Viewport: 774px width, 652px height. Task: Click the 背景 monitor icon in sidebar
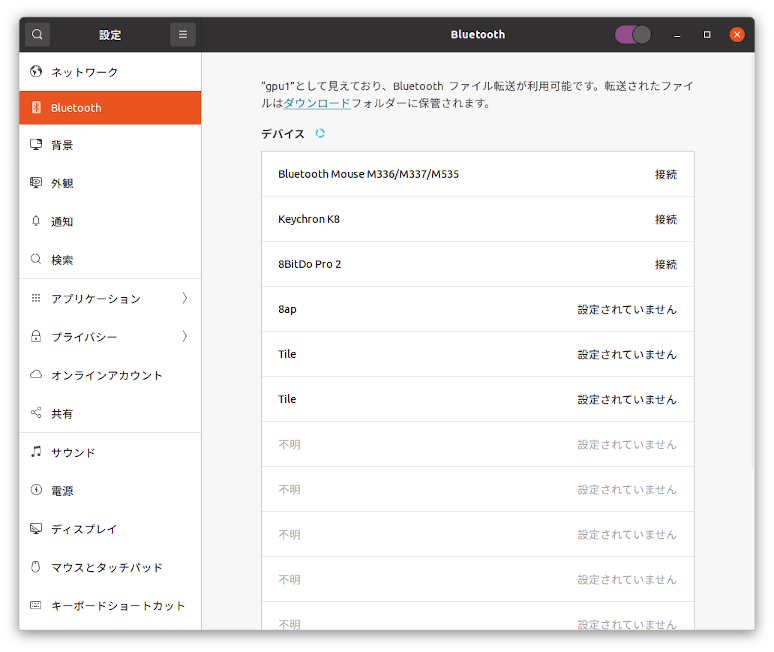[36, 145]
